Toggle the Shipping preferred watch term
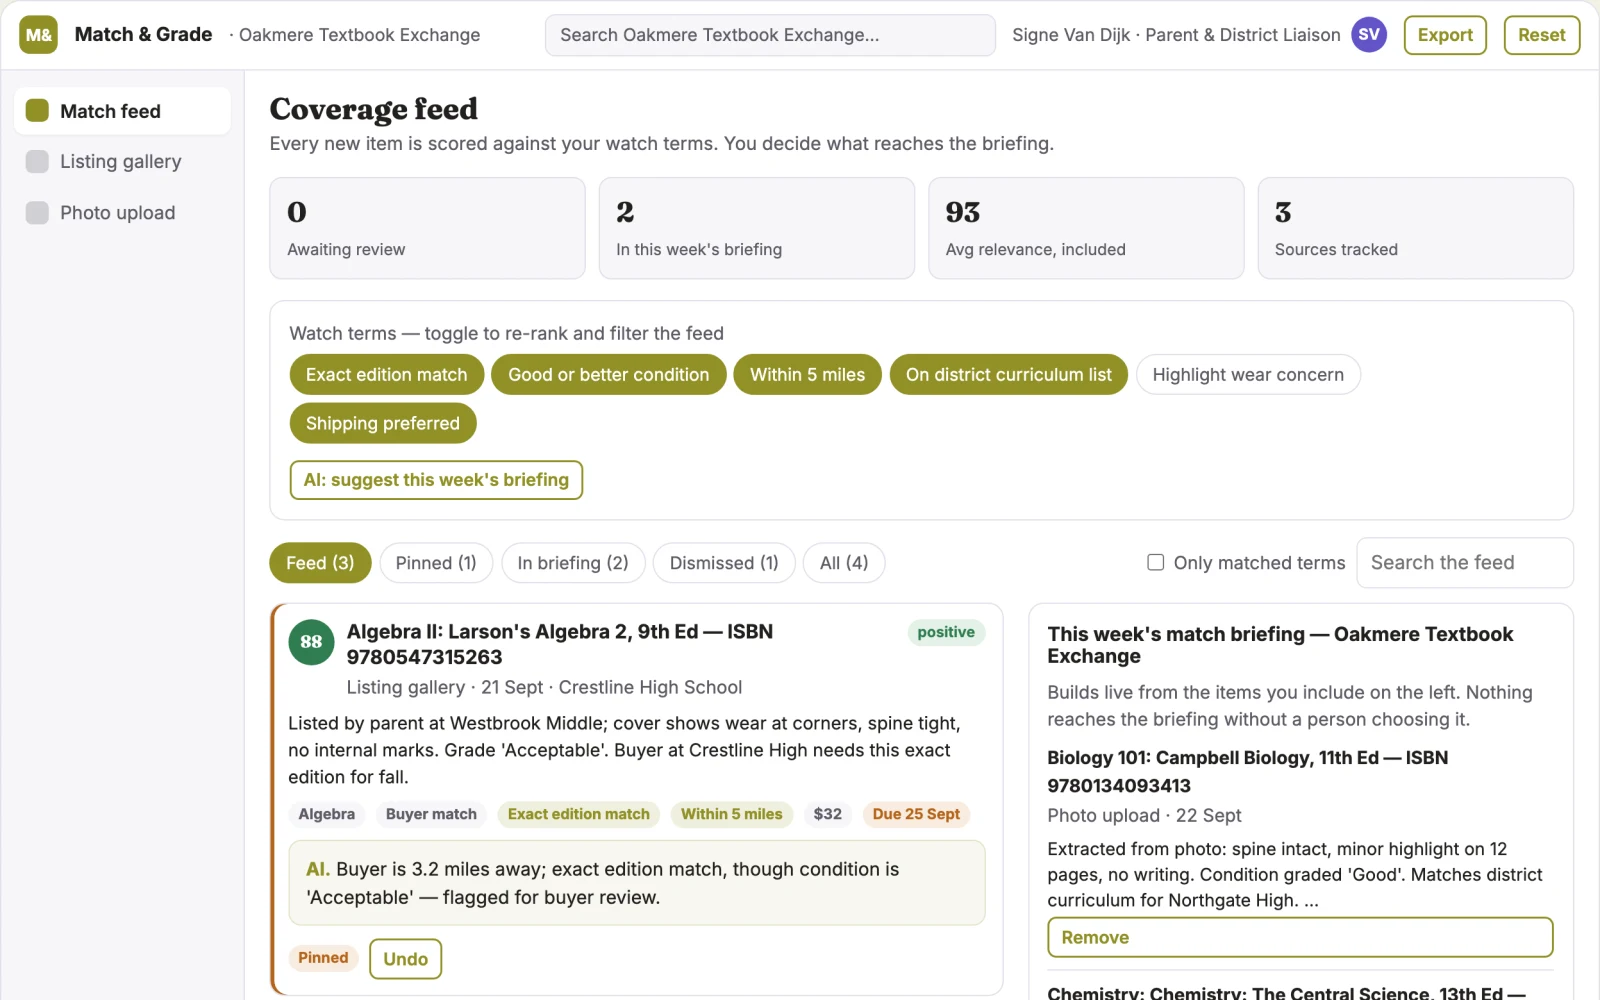The image size is (1600, 1000). tap(383, 423)
